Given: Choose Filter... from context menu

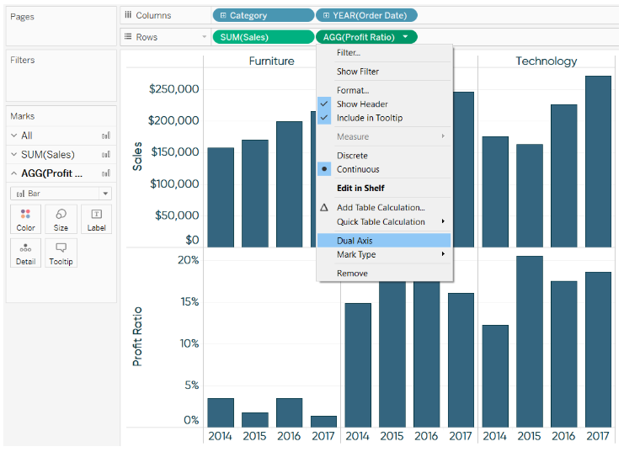Looking at the screenshot, I should tap(384, 53).
